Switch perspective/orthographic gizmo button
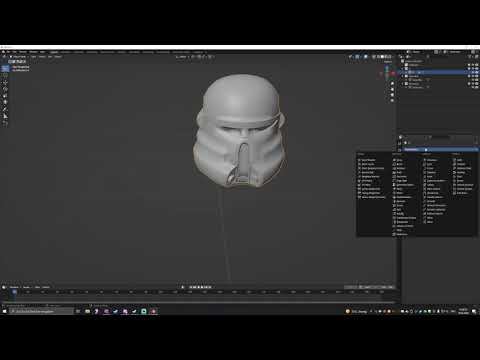 point(392,100)
